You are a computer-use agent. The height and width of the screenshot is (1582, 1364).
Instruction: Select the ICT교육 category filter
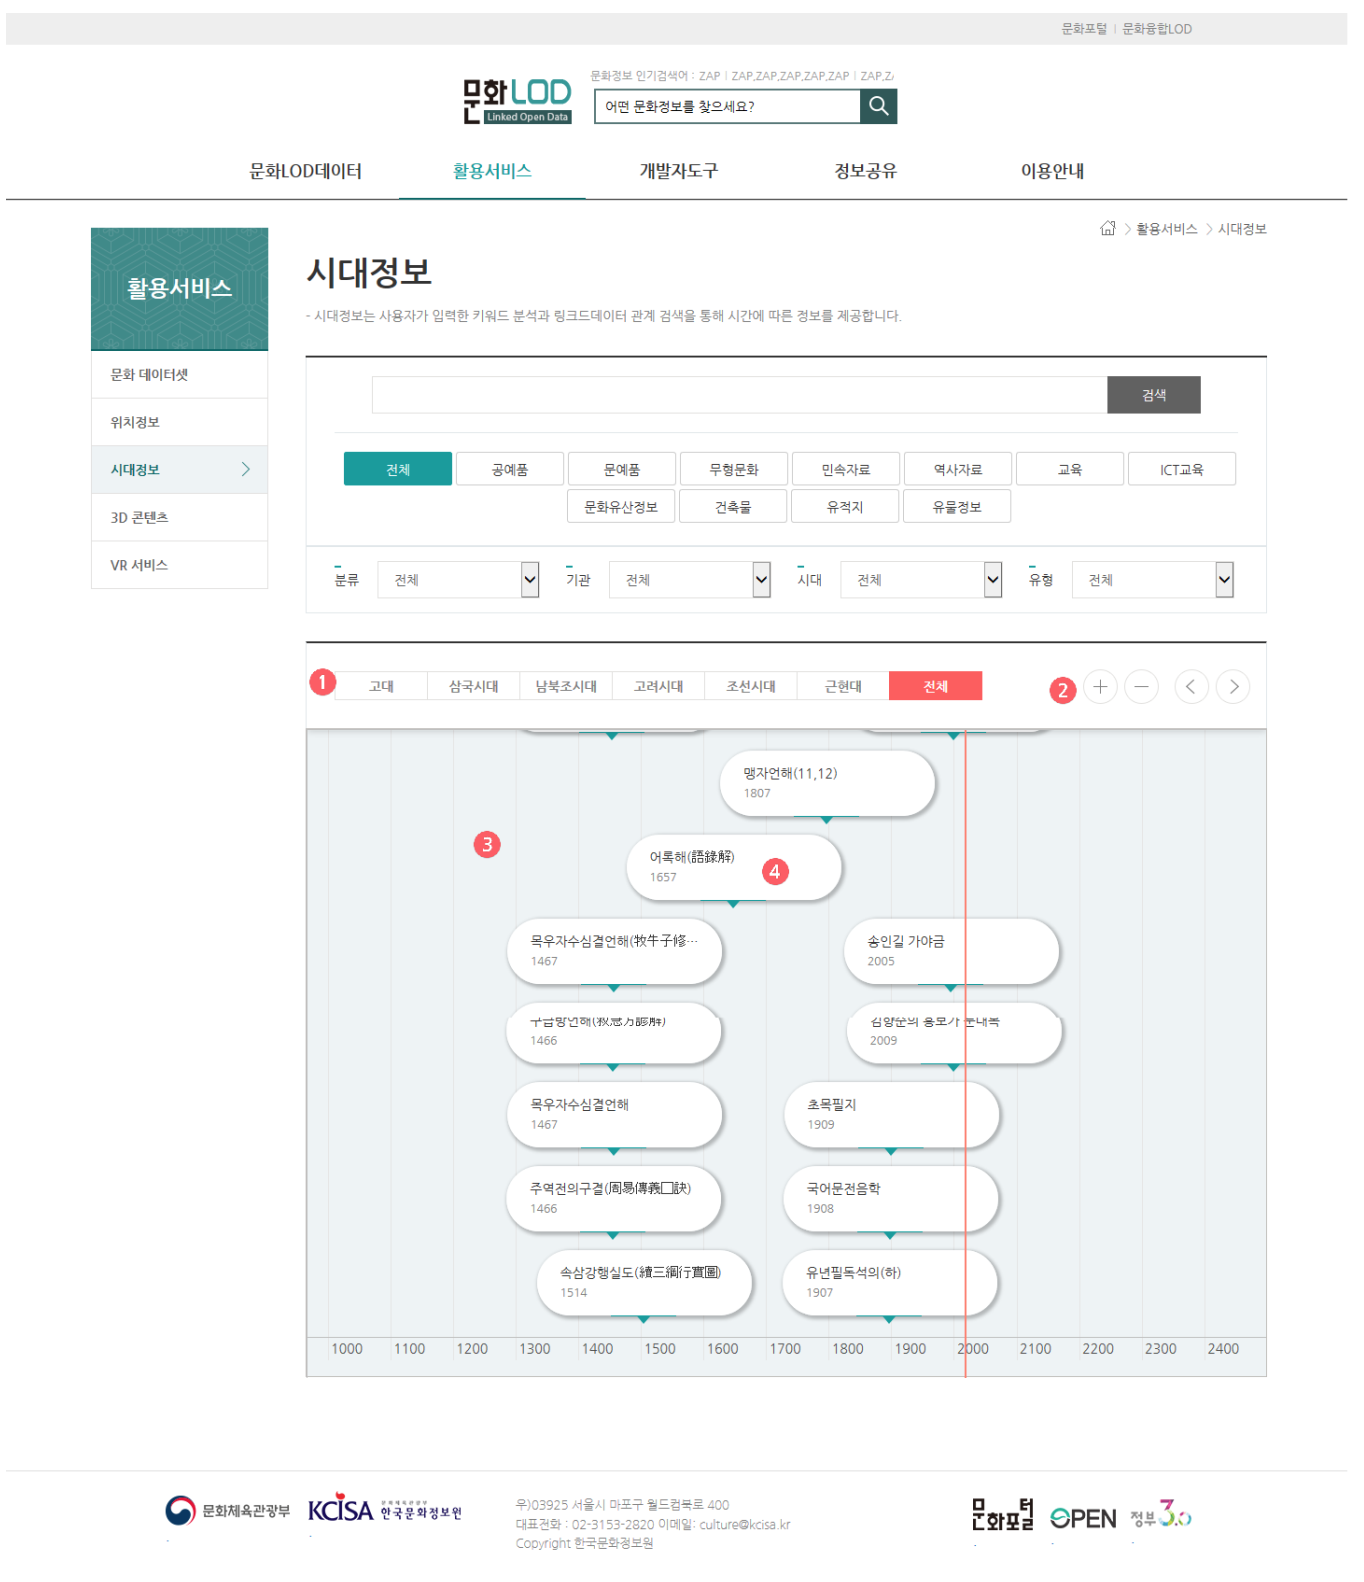coord(1182,469)
